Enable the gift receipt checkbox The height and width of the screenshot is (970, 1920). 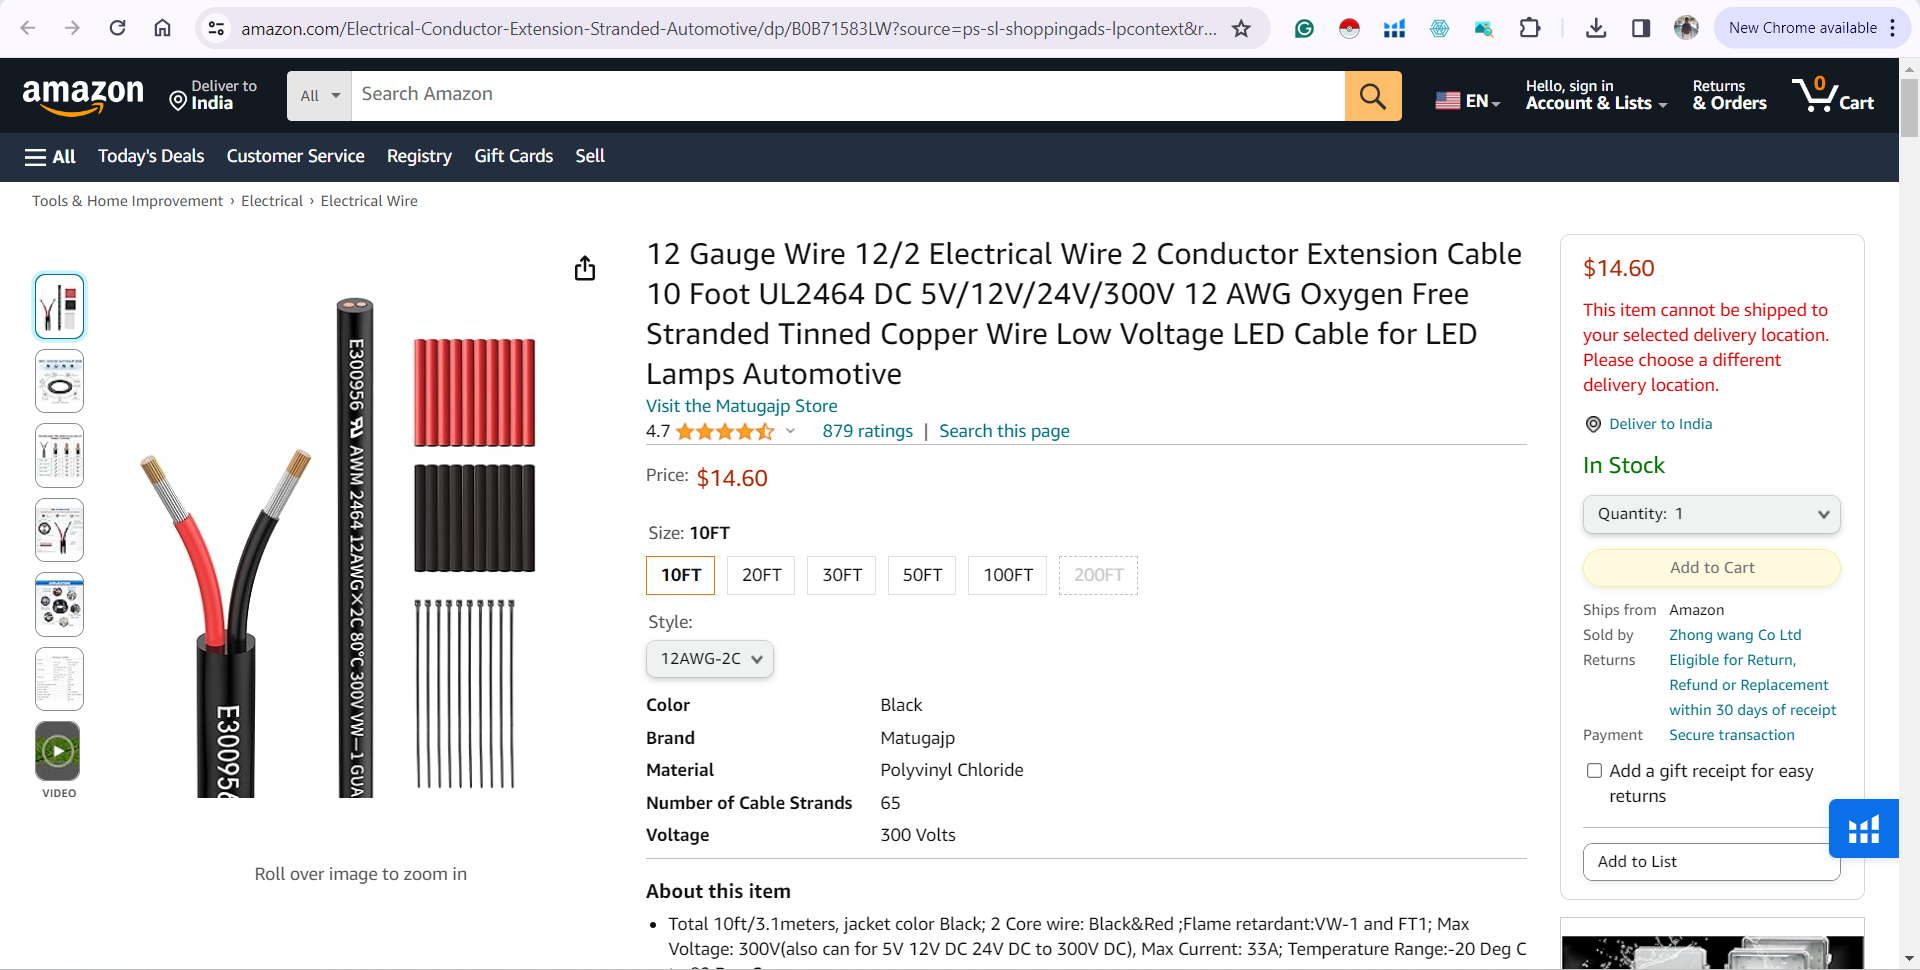[x=1594, y=771]
